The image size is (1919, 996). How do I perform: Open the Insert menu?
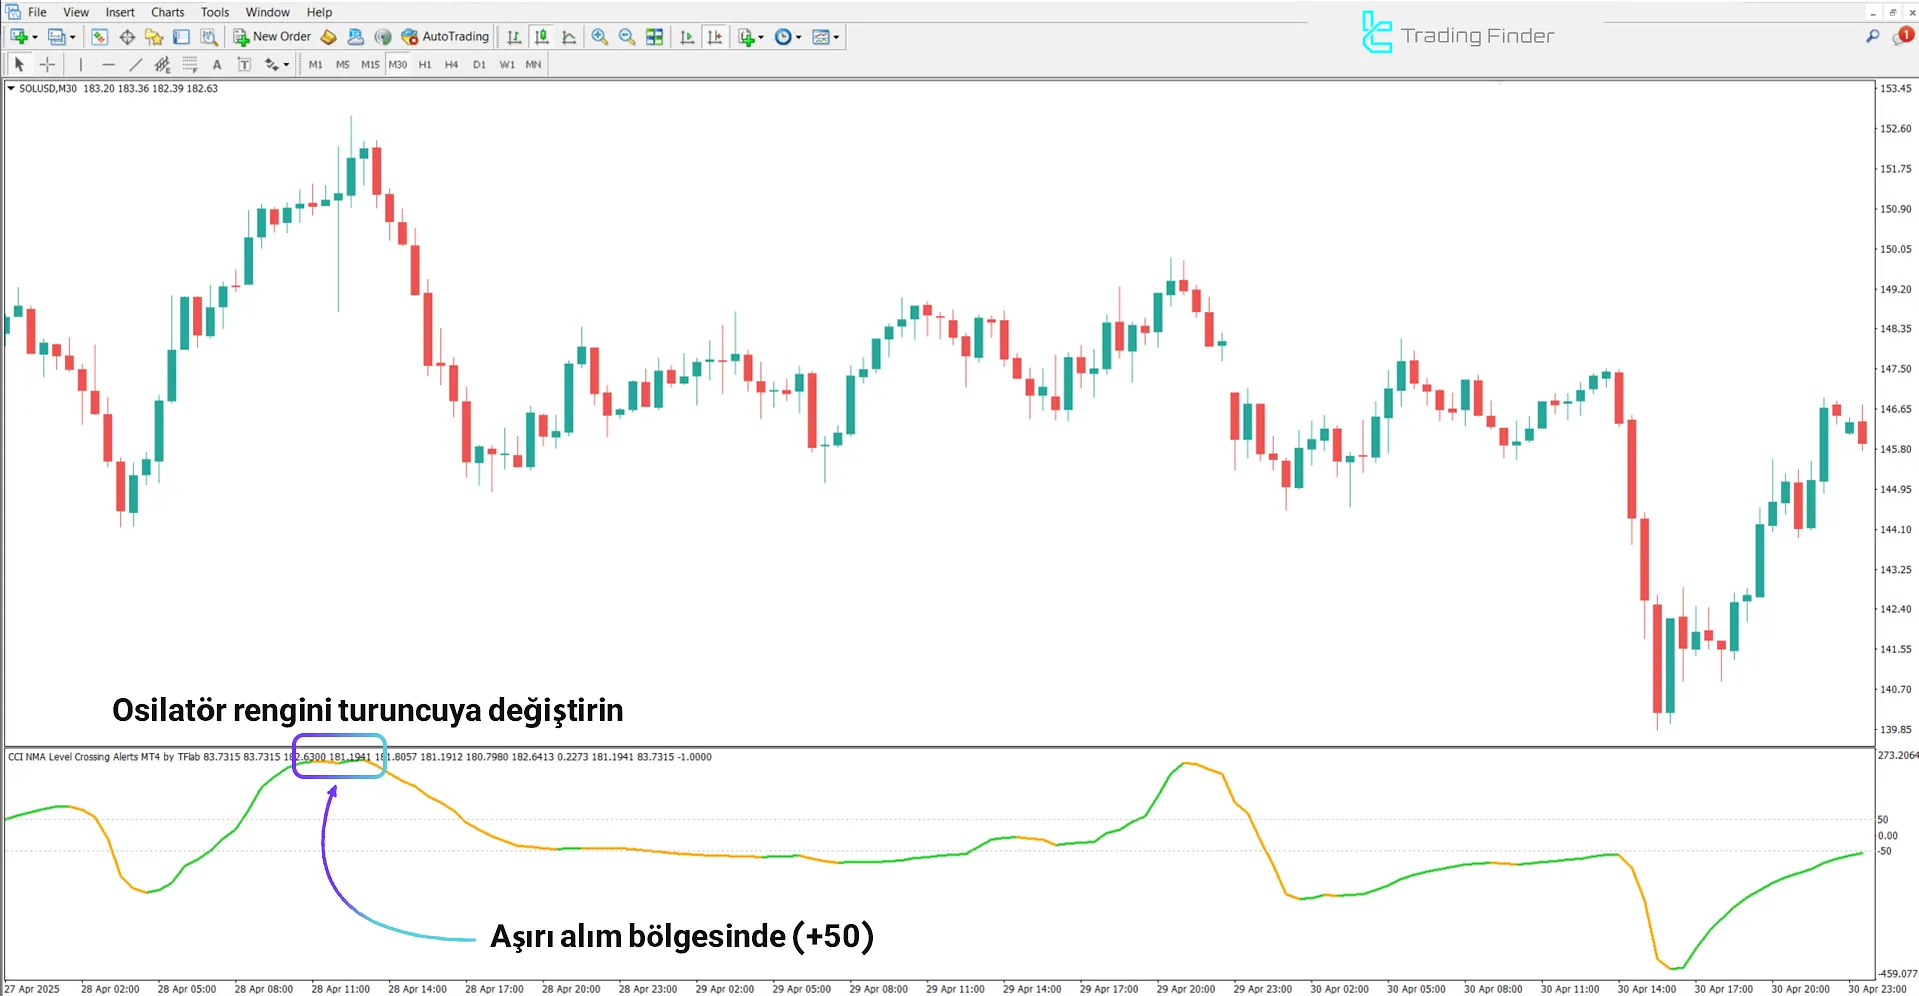point(120,12)
